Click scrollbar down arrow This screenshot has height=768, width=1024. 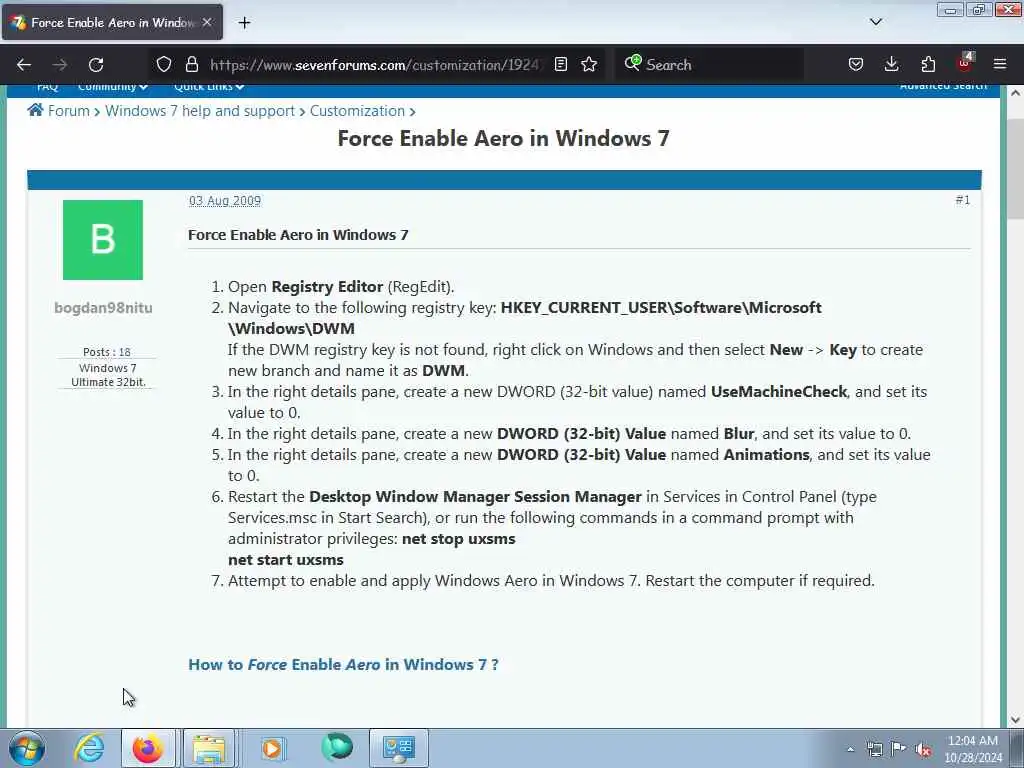[1015, 720]
